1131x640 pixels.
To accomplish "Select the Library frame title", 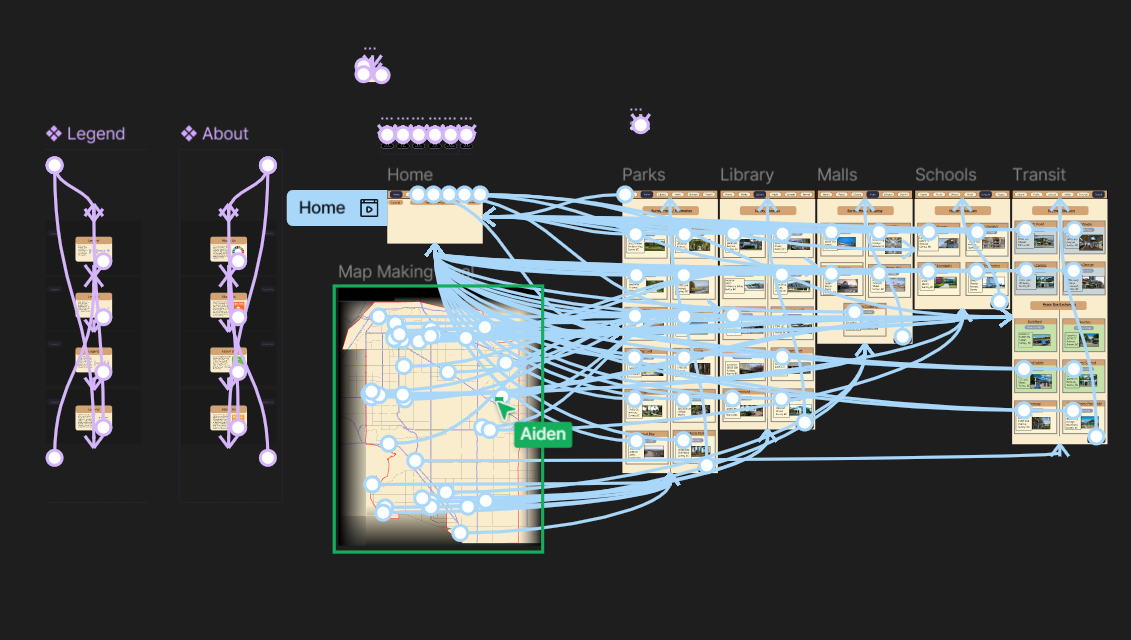I will (747, 175).
